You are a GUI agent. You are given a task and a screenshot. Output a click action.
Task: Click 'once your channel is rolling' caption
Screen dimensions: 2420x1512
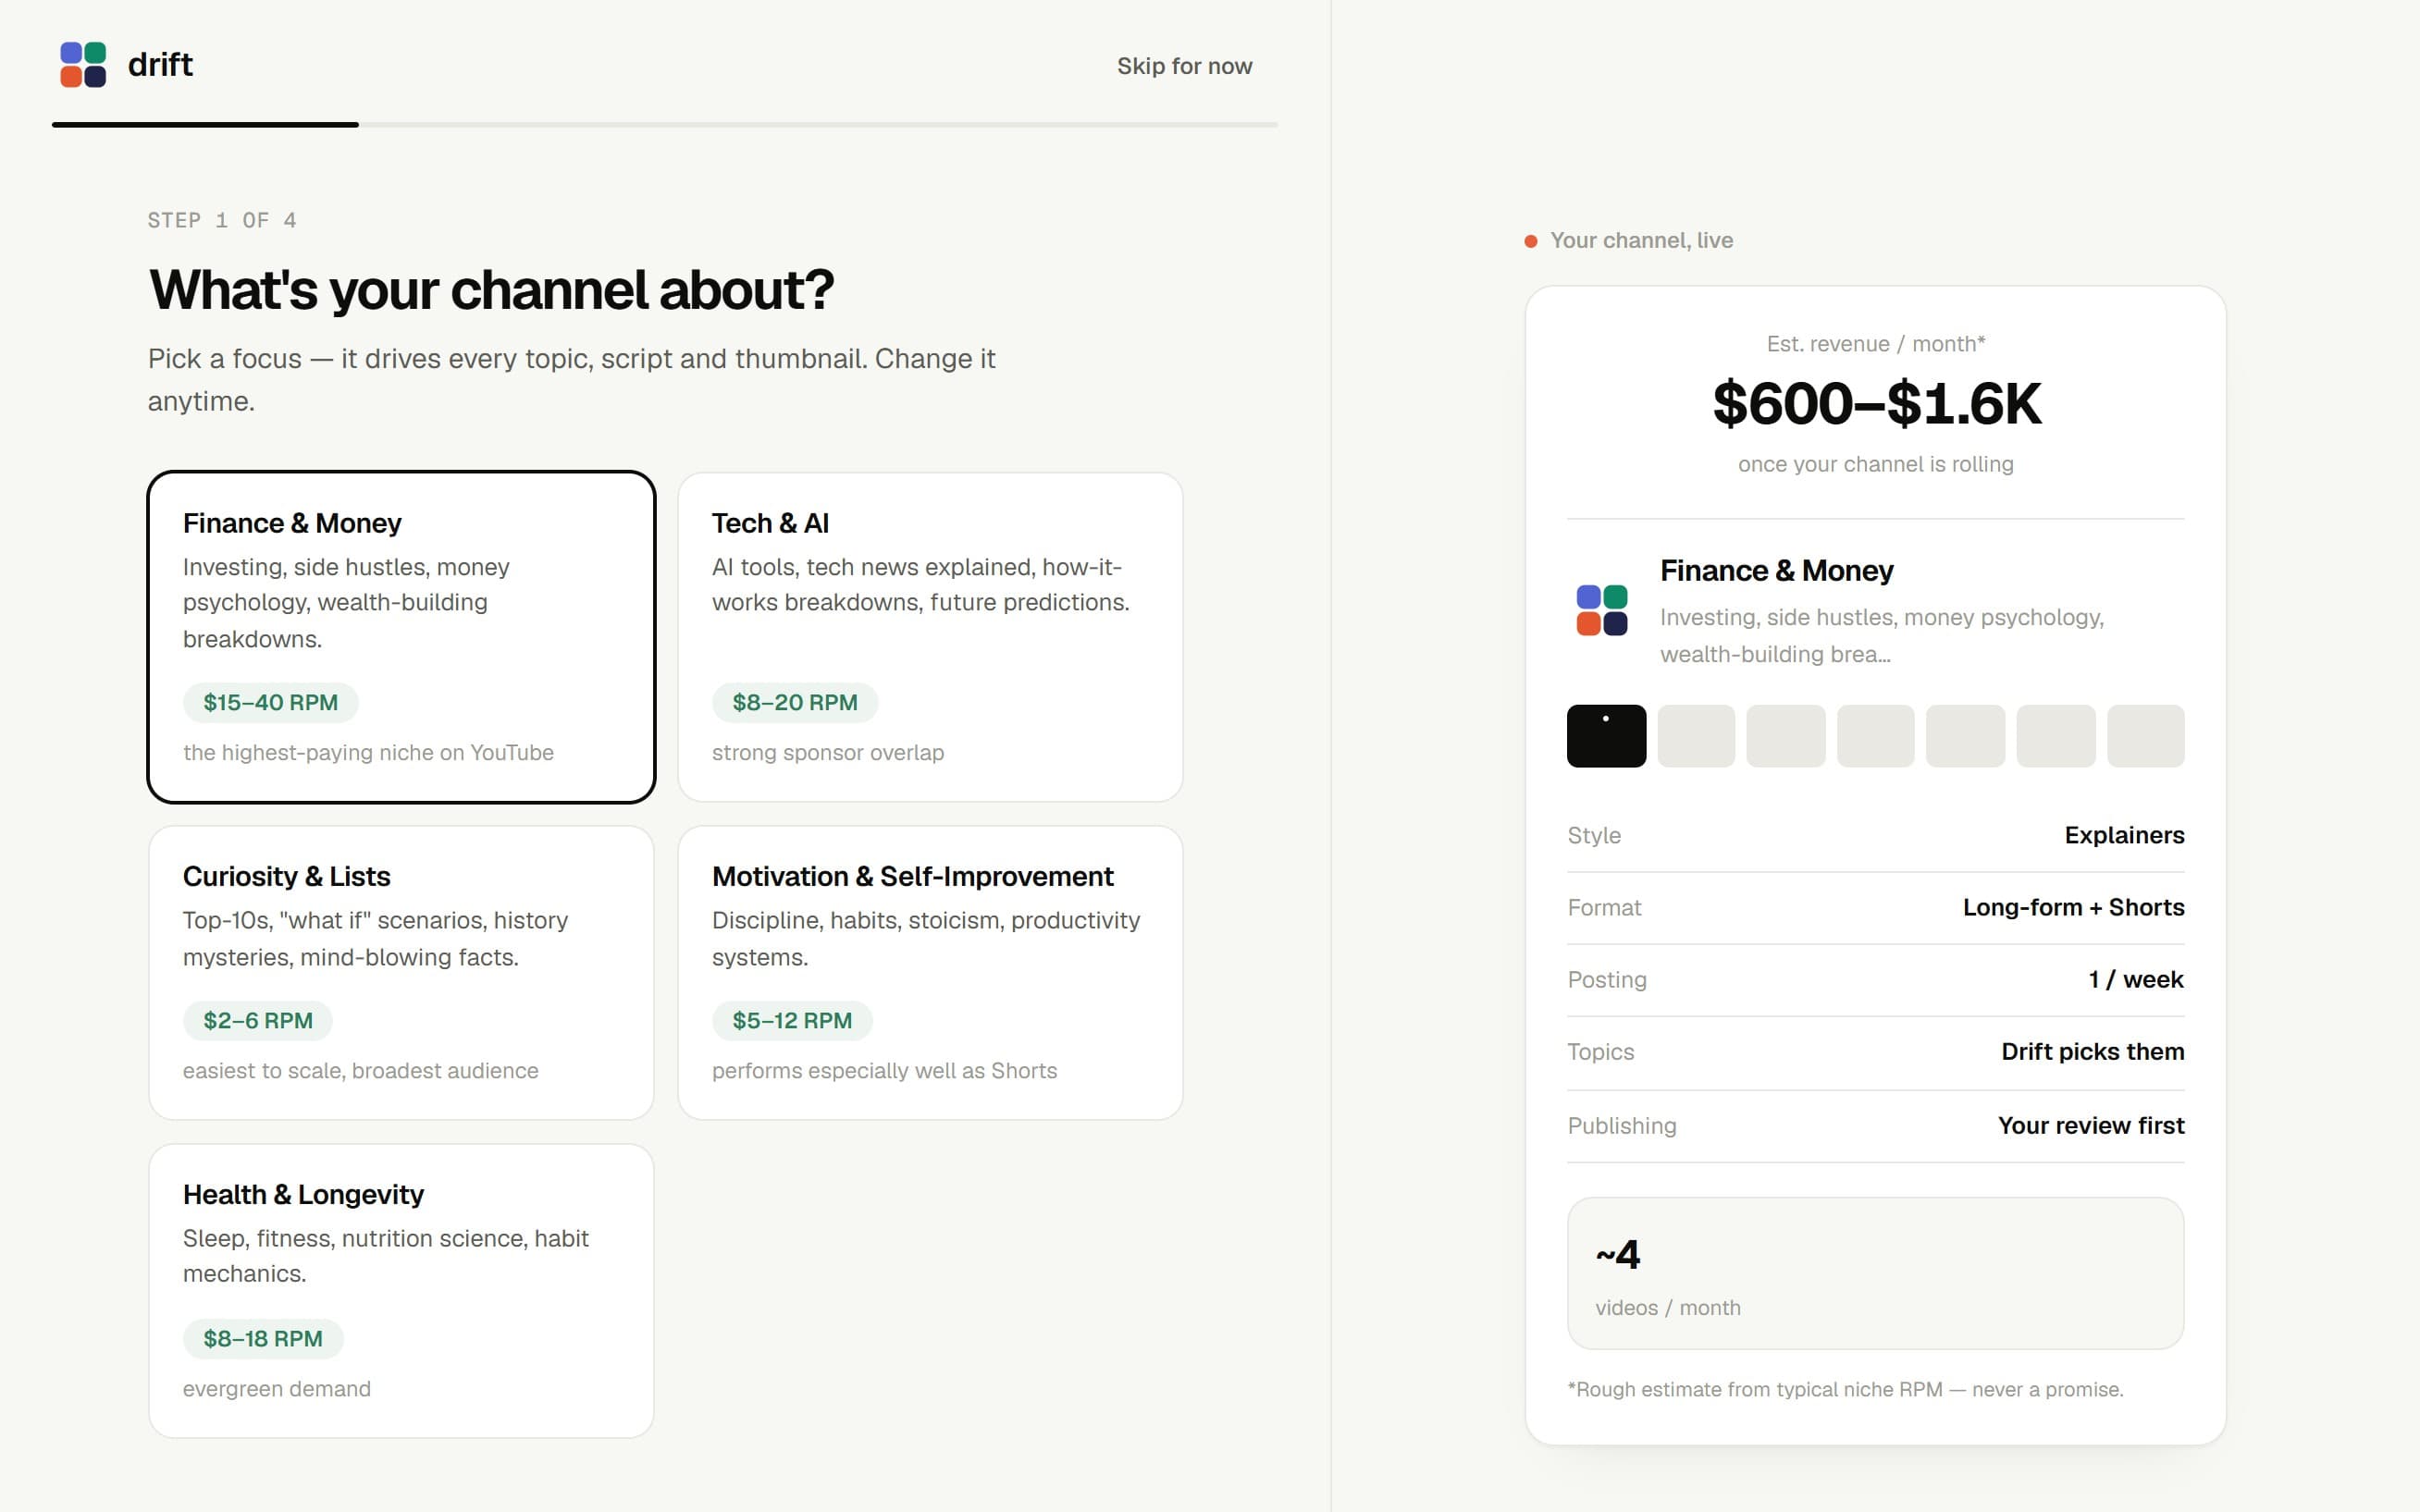pos(1876,465)
